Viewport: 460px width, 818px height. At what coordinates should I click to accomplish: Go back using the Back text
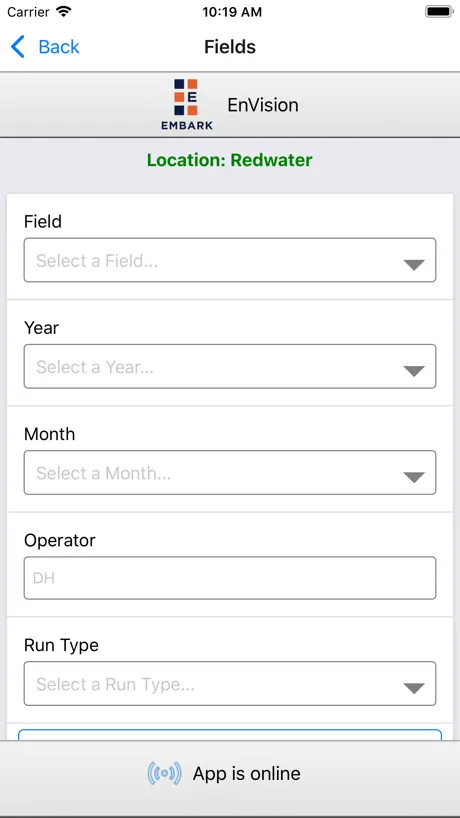coord(59,47)
